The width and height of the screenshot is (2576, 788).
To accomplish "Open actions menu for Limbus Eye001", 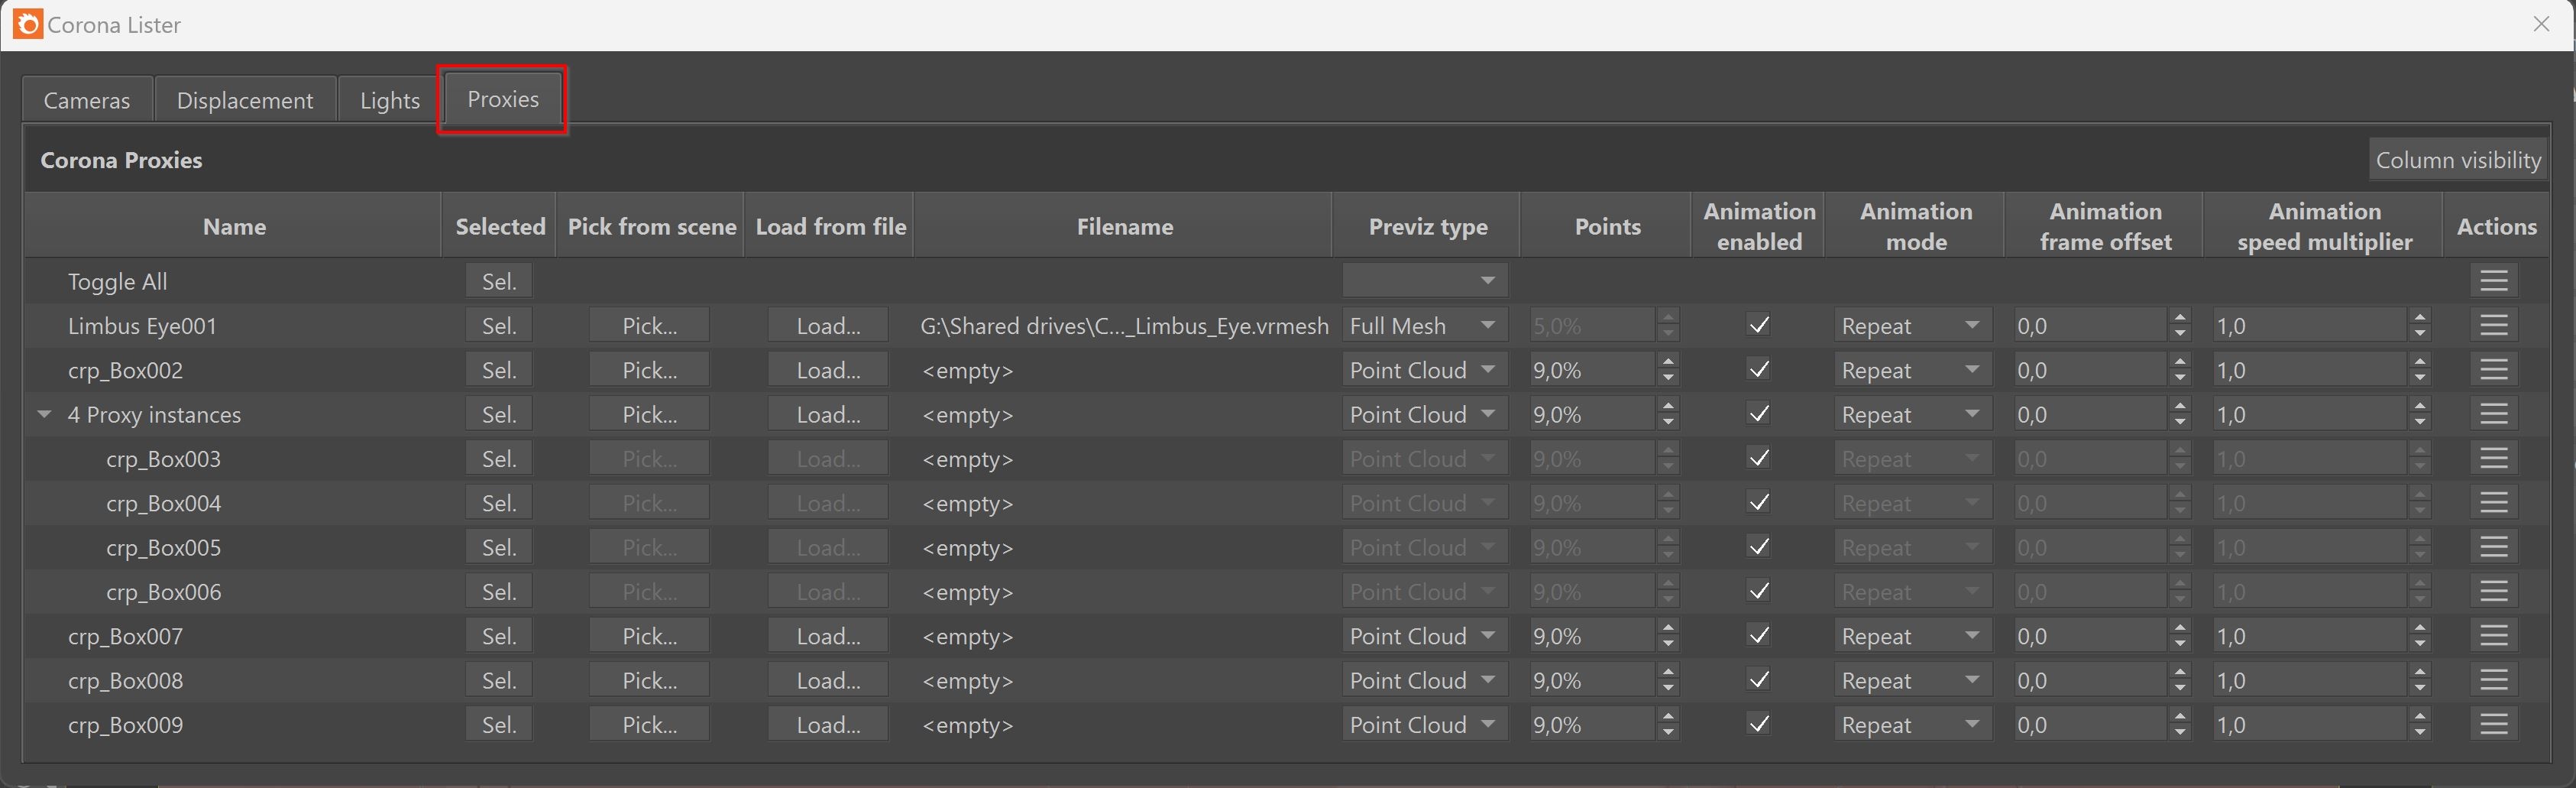I will click(2493, 325).
